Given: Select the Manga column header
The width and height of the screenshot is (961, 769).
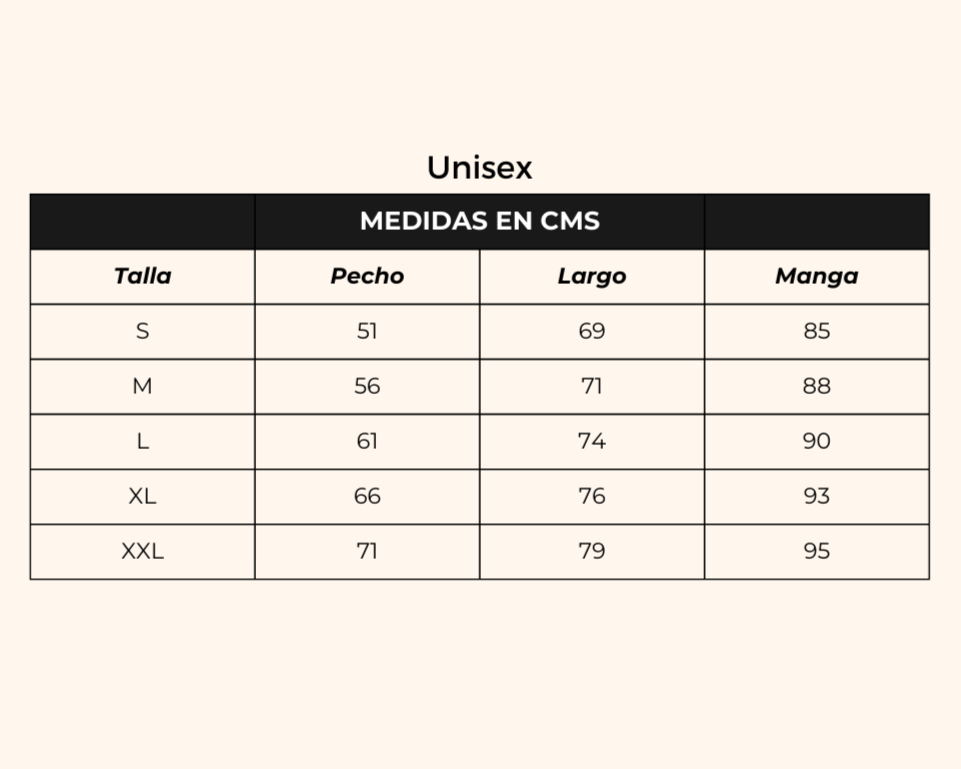Looking at the screenshot, I should point(816,276).
